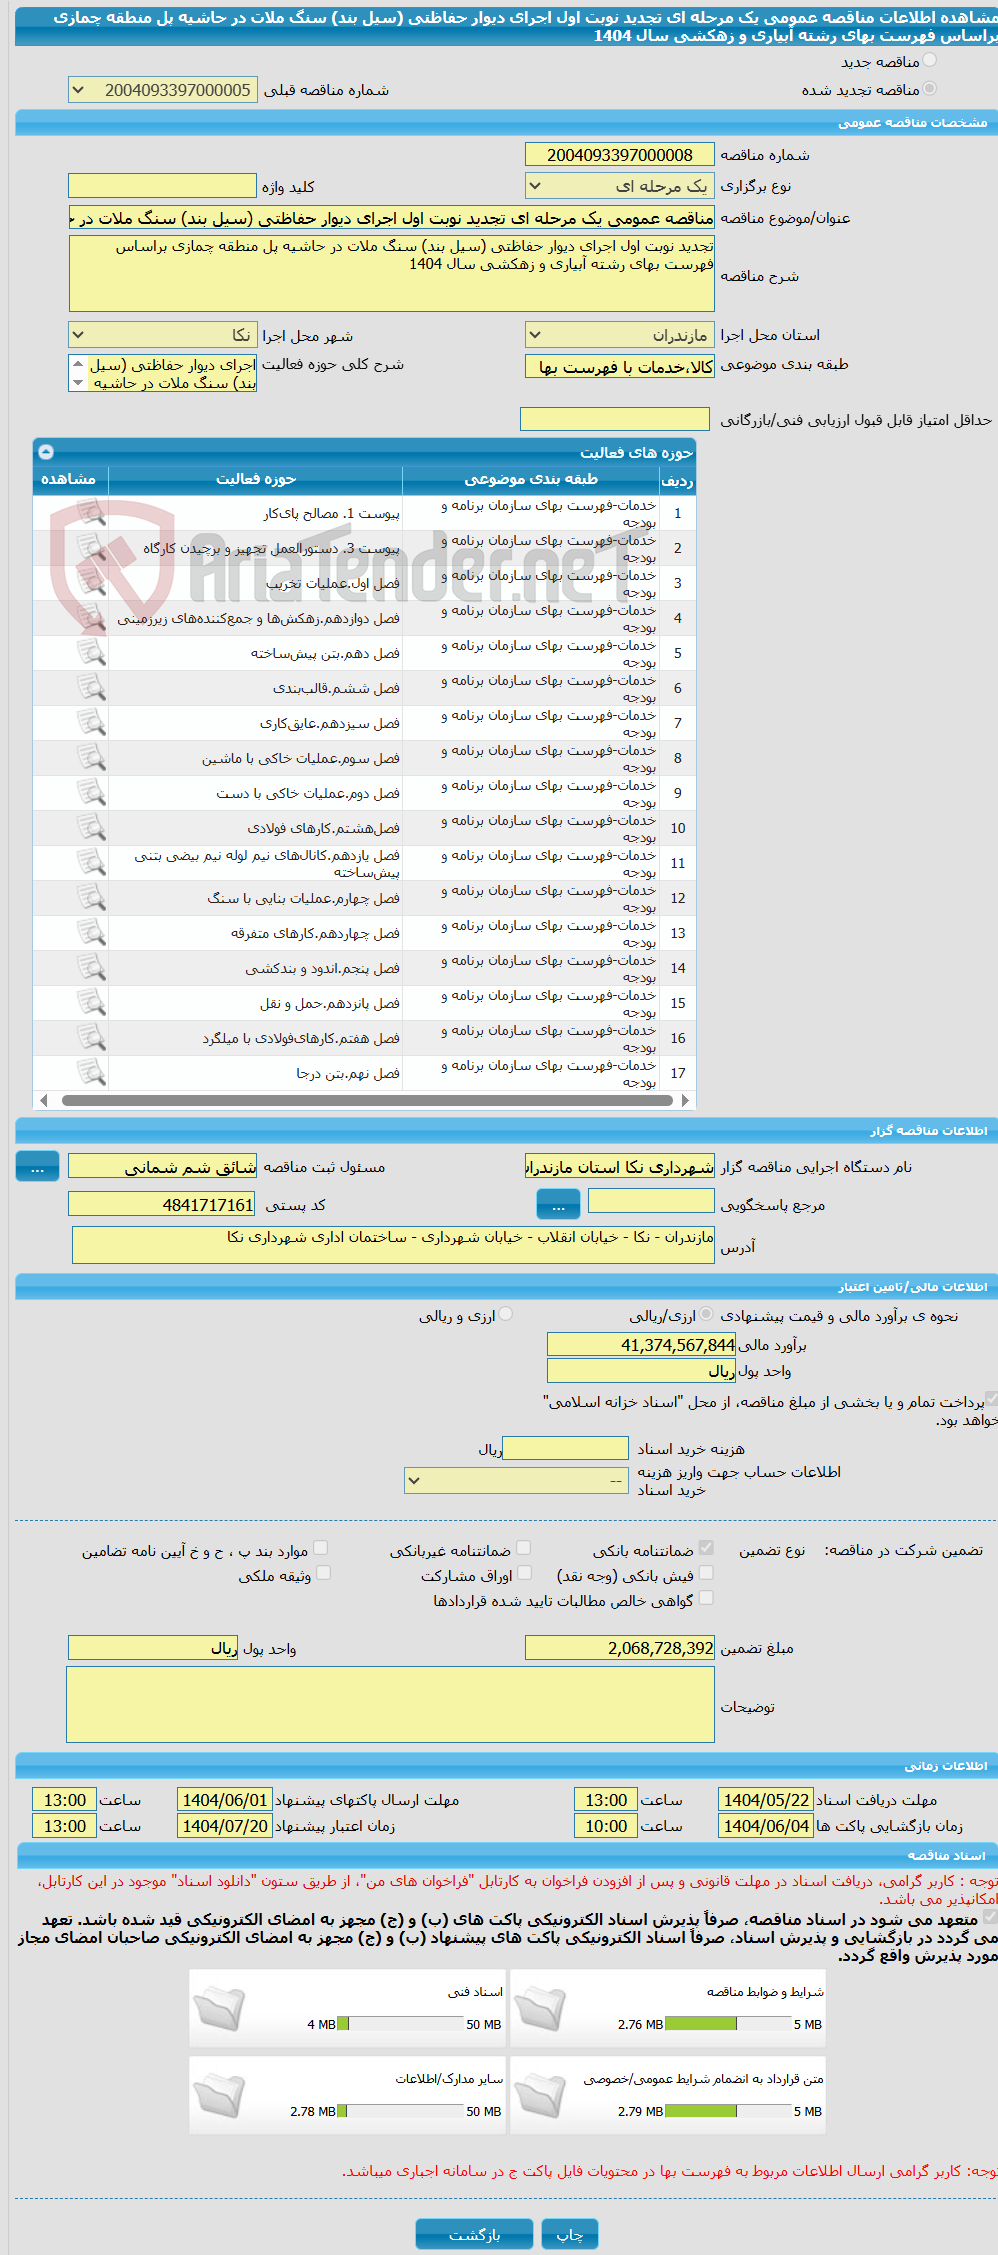Open view icon for row 16 کارهای فولادی با میلگرد
The height and width of the screenshot is (2255, 998).
(91, 1038)
